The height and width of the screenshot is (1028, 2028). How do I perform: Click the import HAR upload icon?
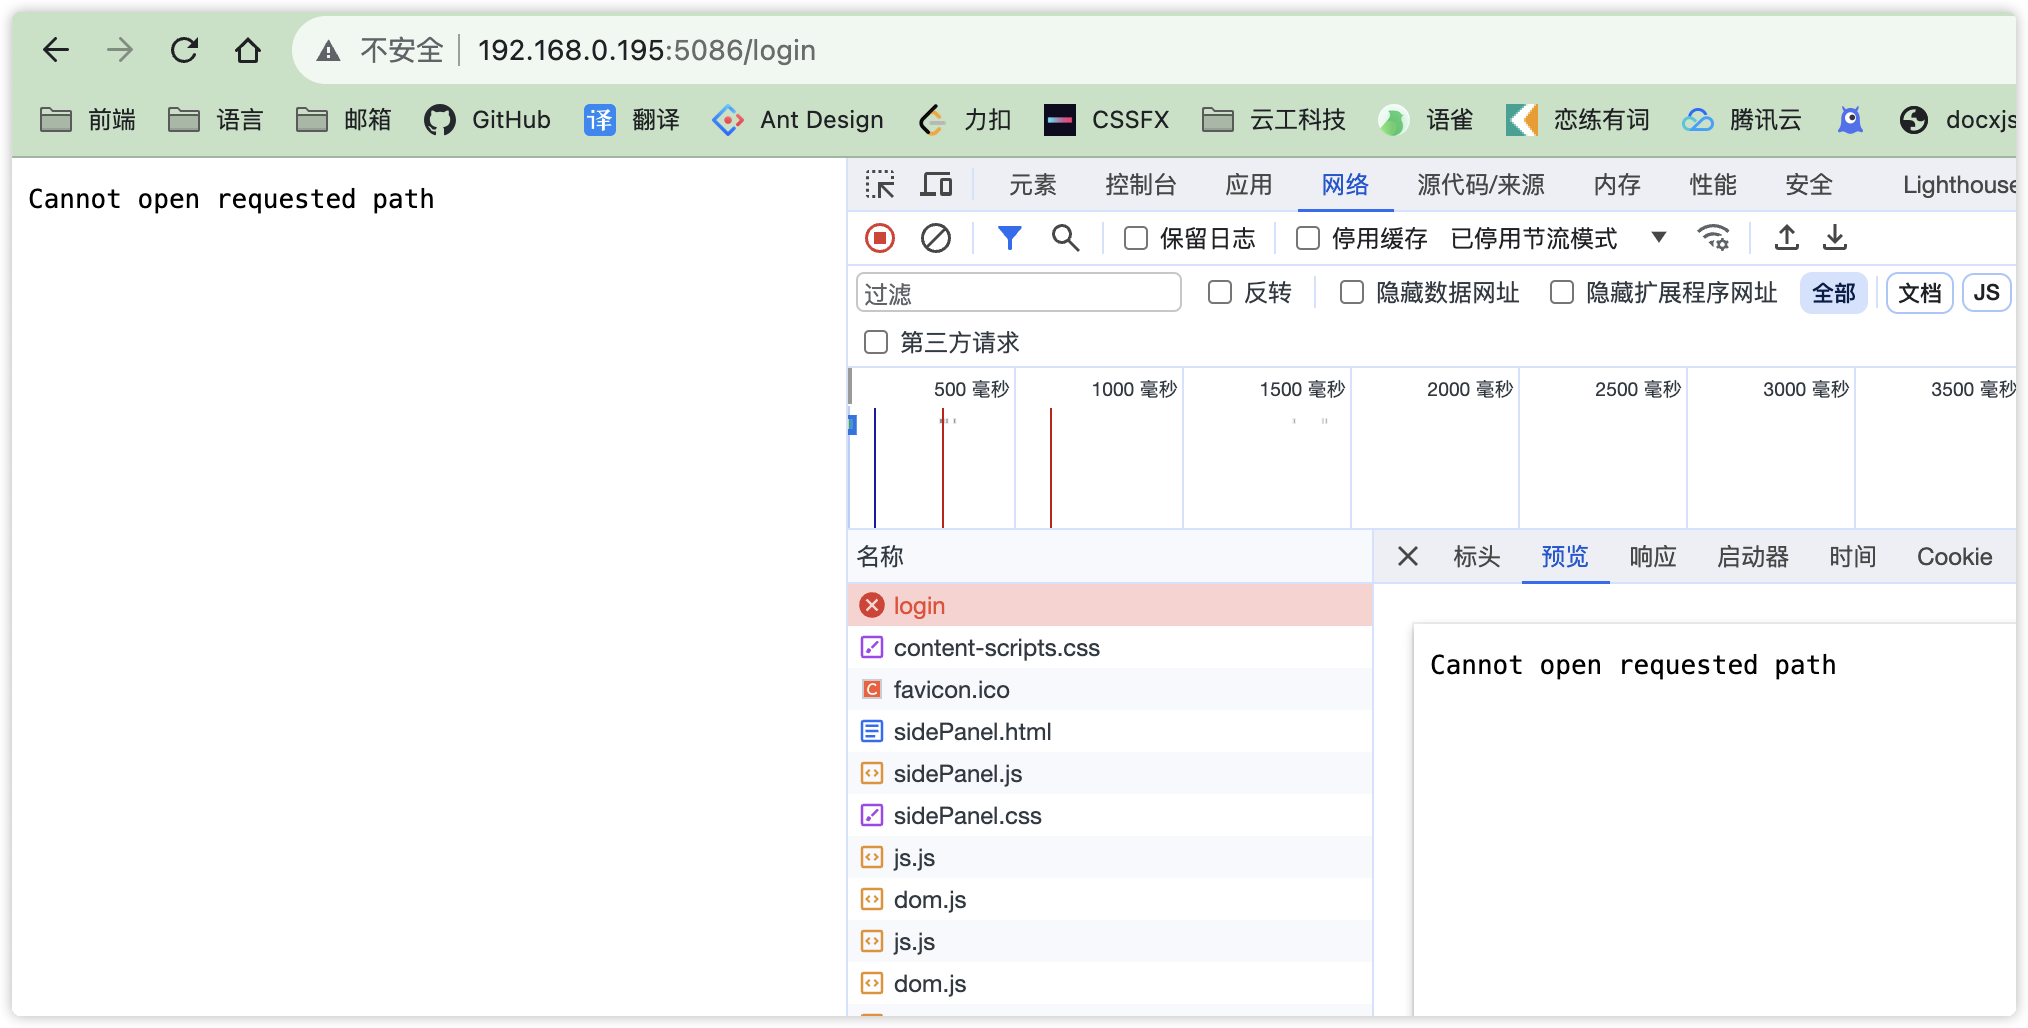(x=1786, y=238)
